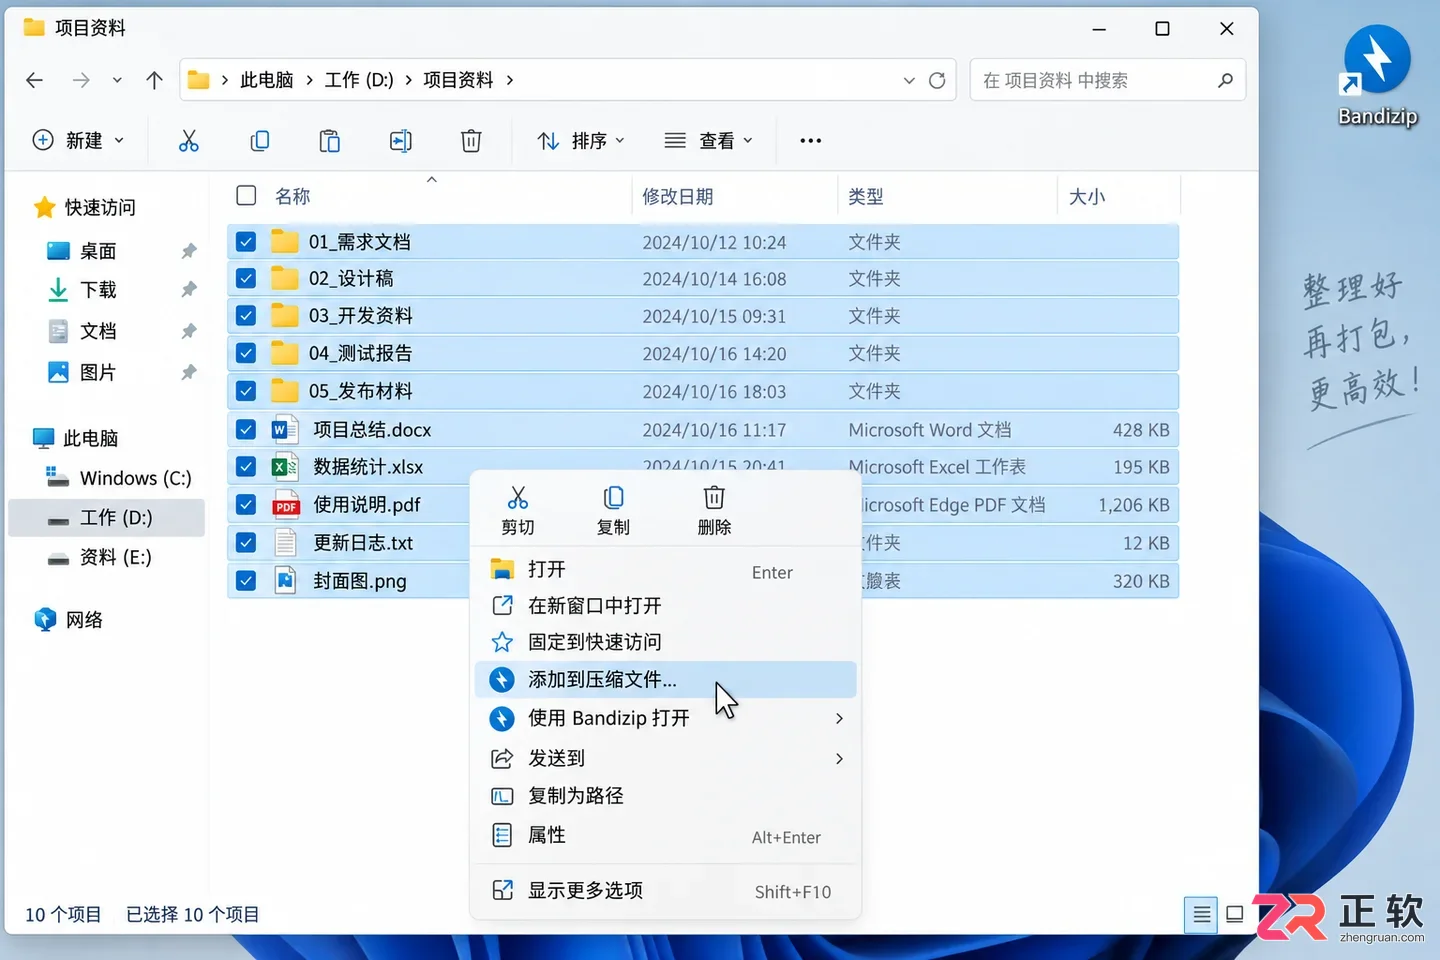Click the search magnifier icon
This screenshot has width=1440, height=960.
pos(1225,80)
